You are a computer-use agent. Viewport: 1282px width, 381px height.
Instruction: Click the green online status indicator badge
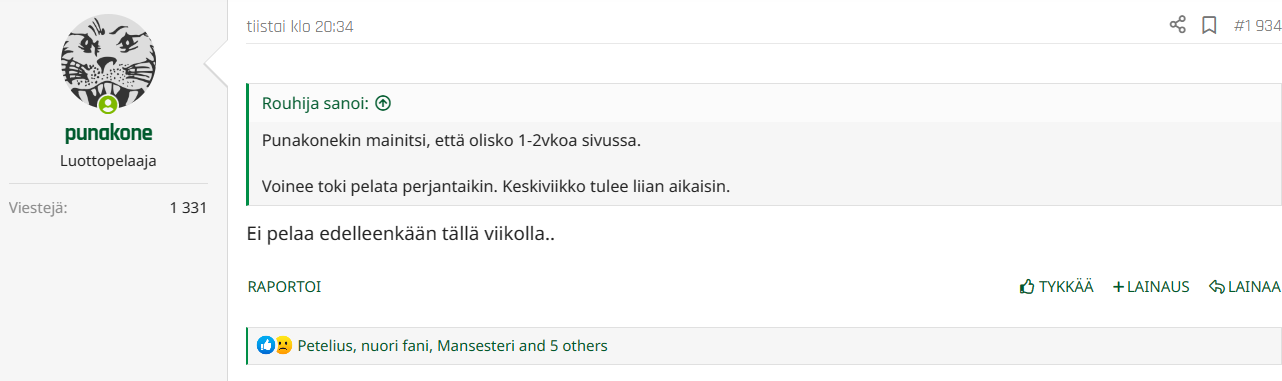coord(108,105)
